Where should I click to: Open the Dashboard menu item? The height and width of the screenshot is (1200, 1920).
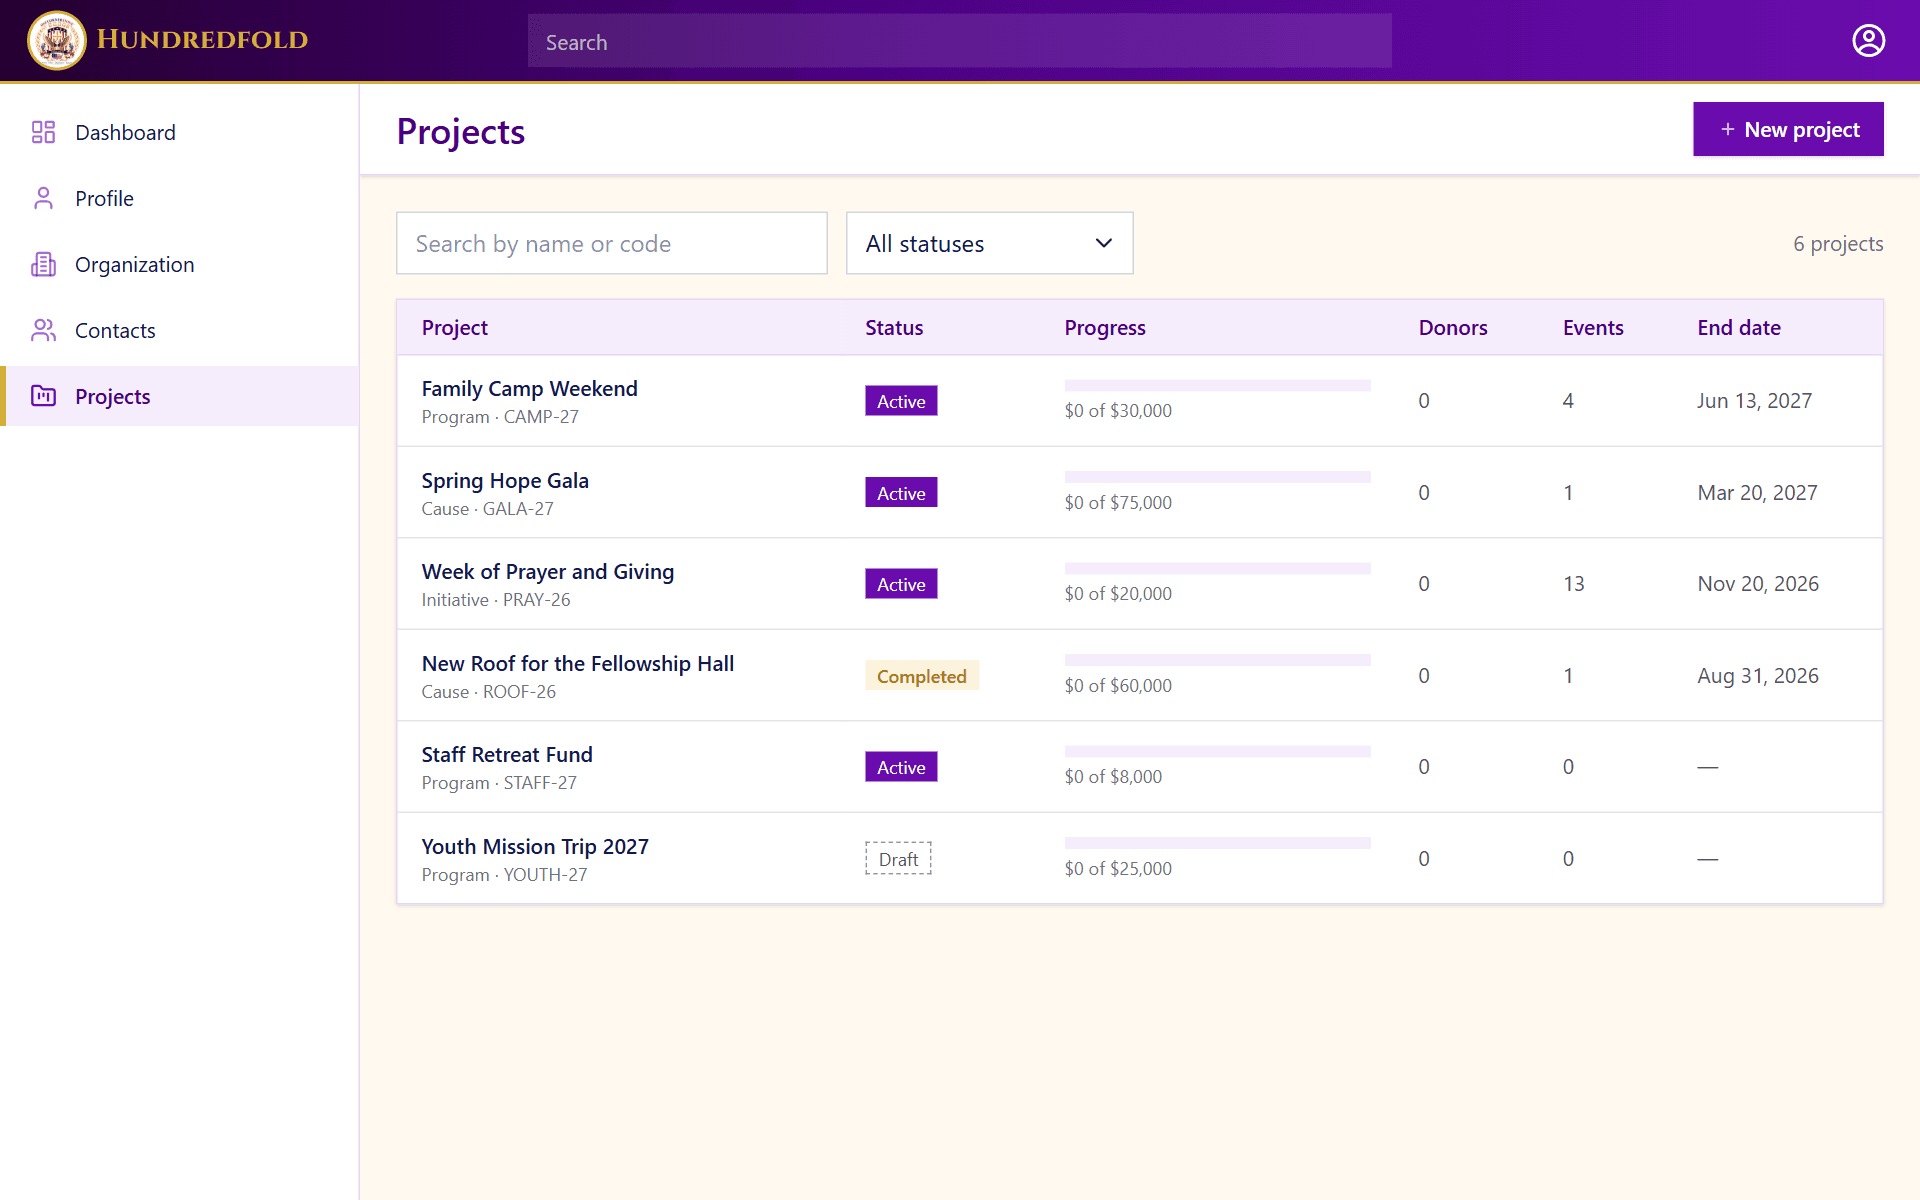point(180,132)
